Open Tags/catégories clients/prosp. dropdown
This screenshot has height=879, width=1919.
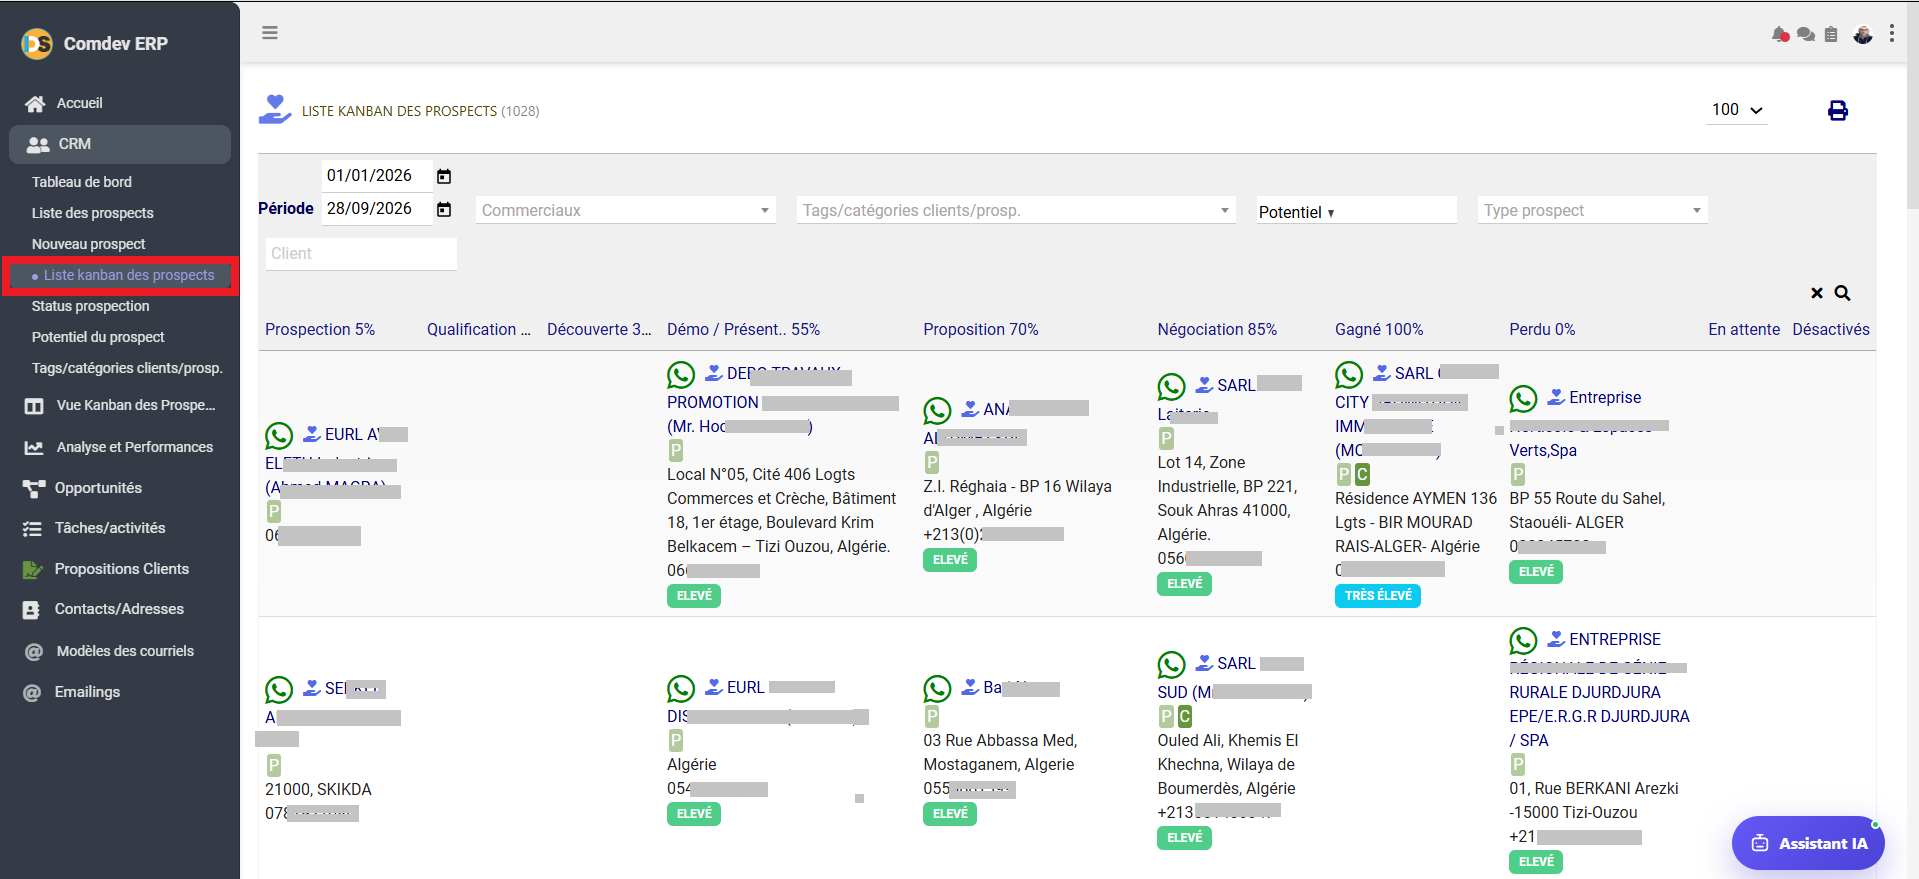coord(1016,210)
